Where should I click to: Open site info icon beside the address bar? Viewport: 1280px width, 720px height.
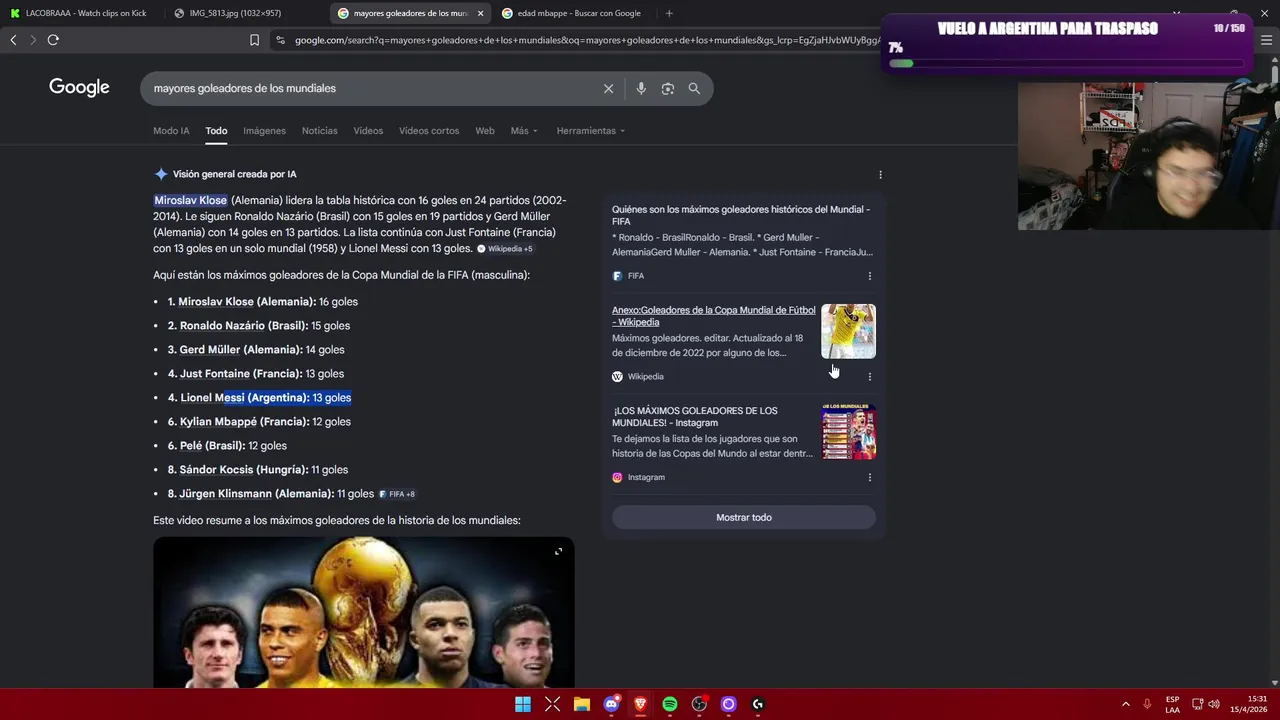click(x=280, y=40)
